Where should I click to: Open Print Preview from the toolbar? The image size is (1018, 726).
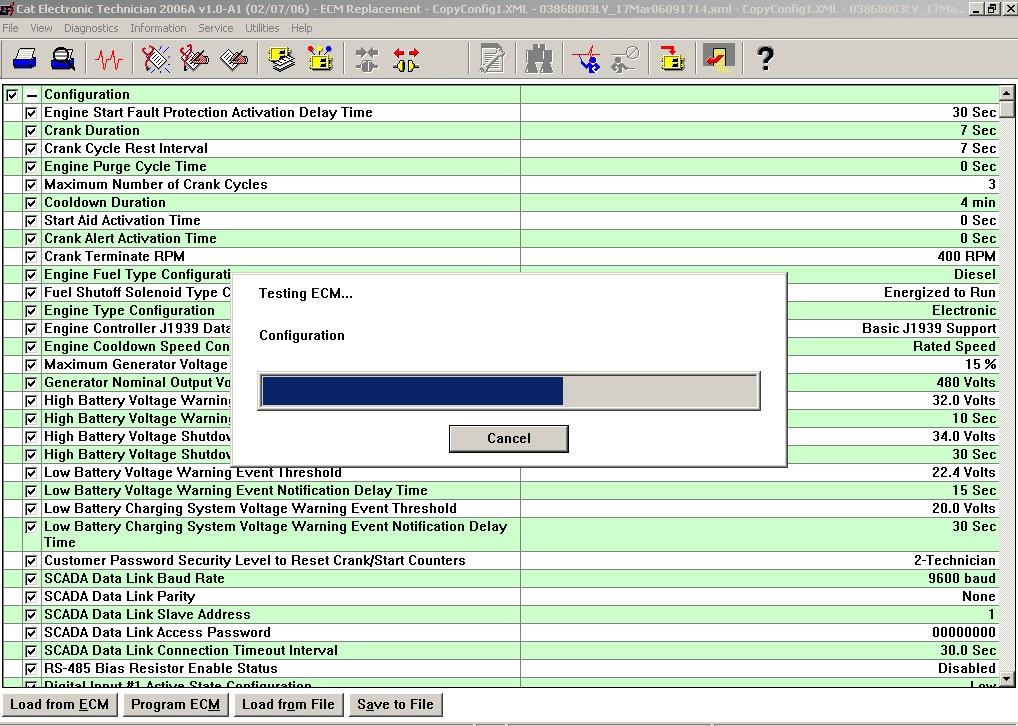63,59
